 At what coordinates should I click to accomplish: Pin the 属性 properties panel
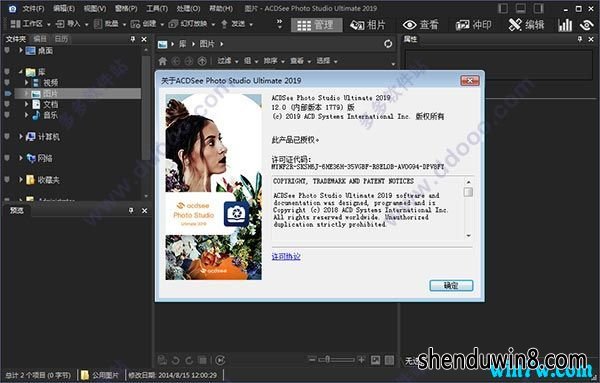pos(580,39)
